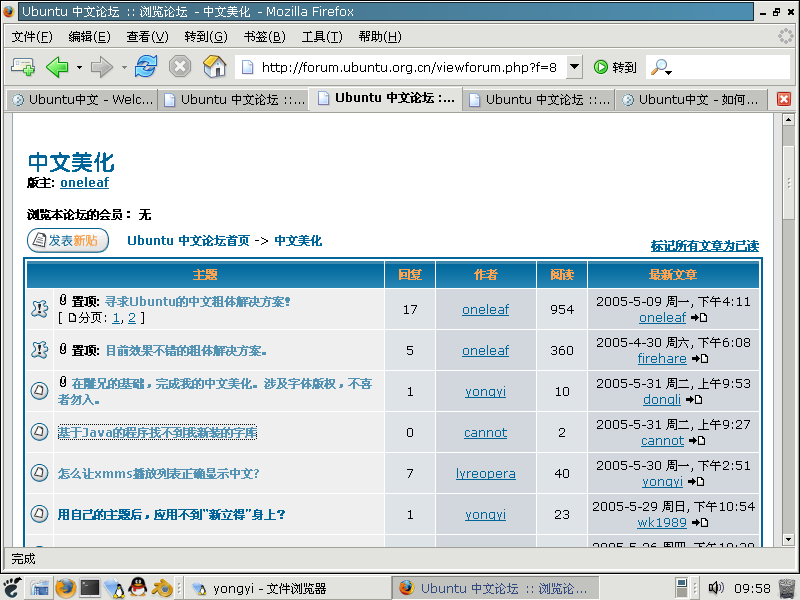The width and height of the screenshot is (800, 600).
Task: Open the 查看(V) menu
Action: click(147, 36)
